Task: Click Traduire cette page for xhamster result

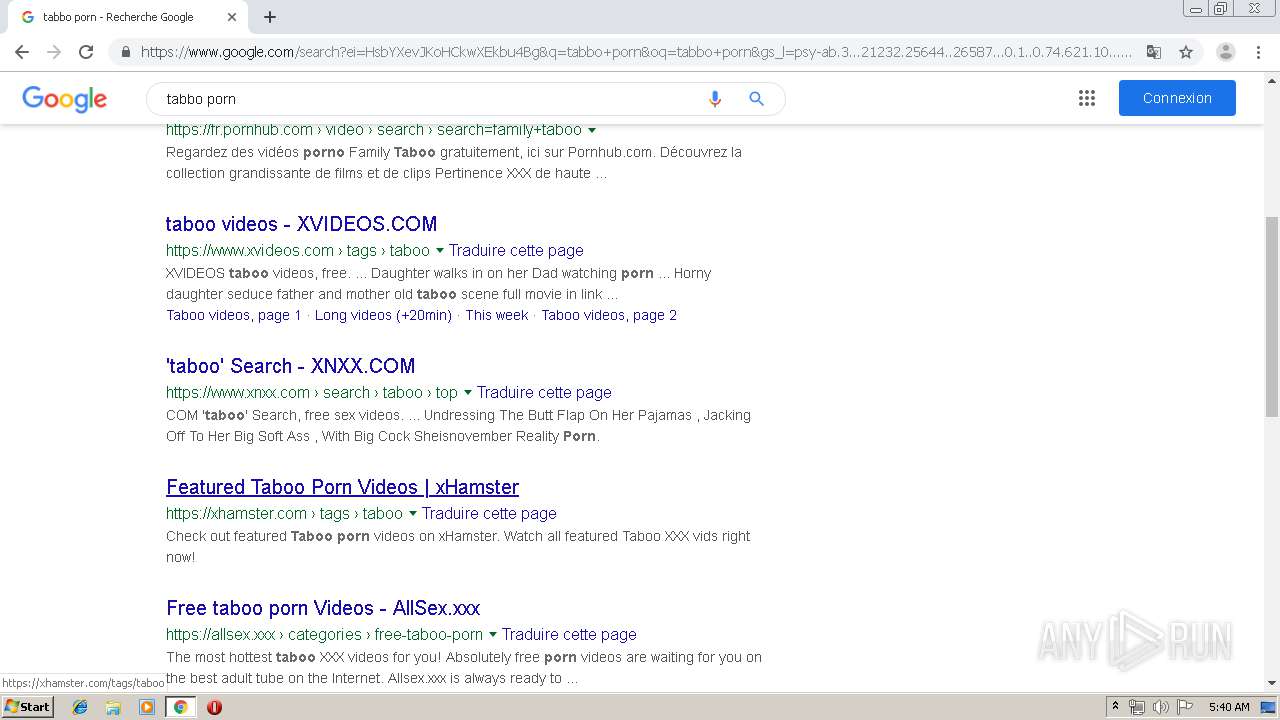Action: click(x=489, y=514)
